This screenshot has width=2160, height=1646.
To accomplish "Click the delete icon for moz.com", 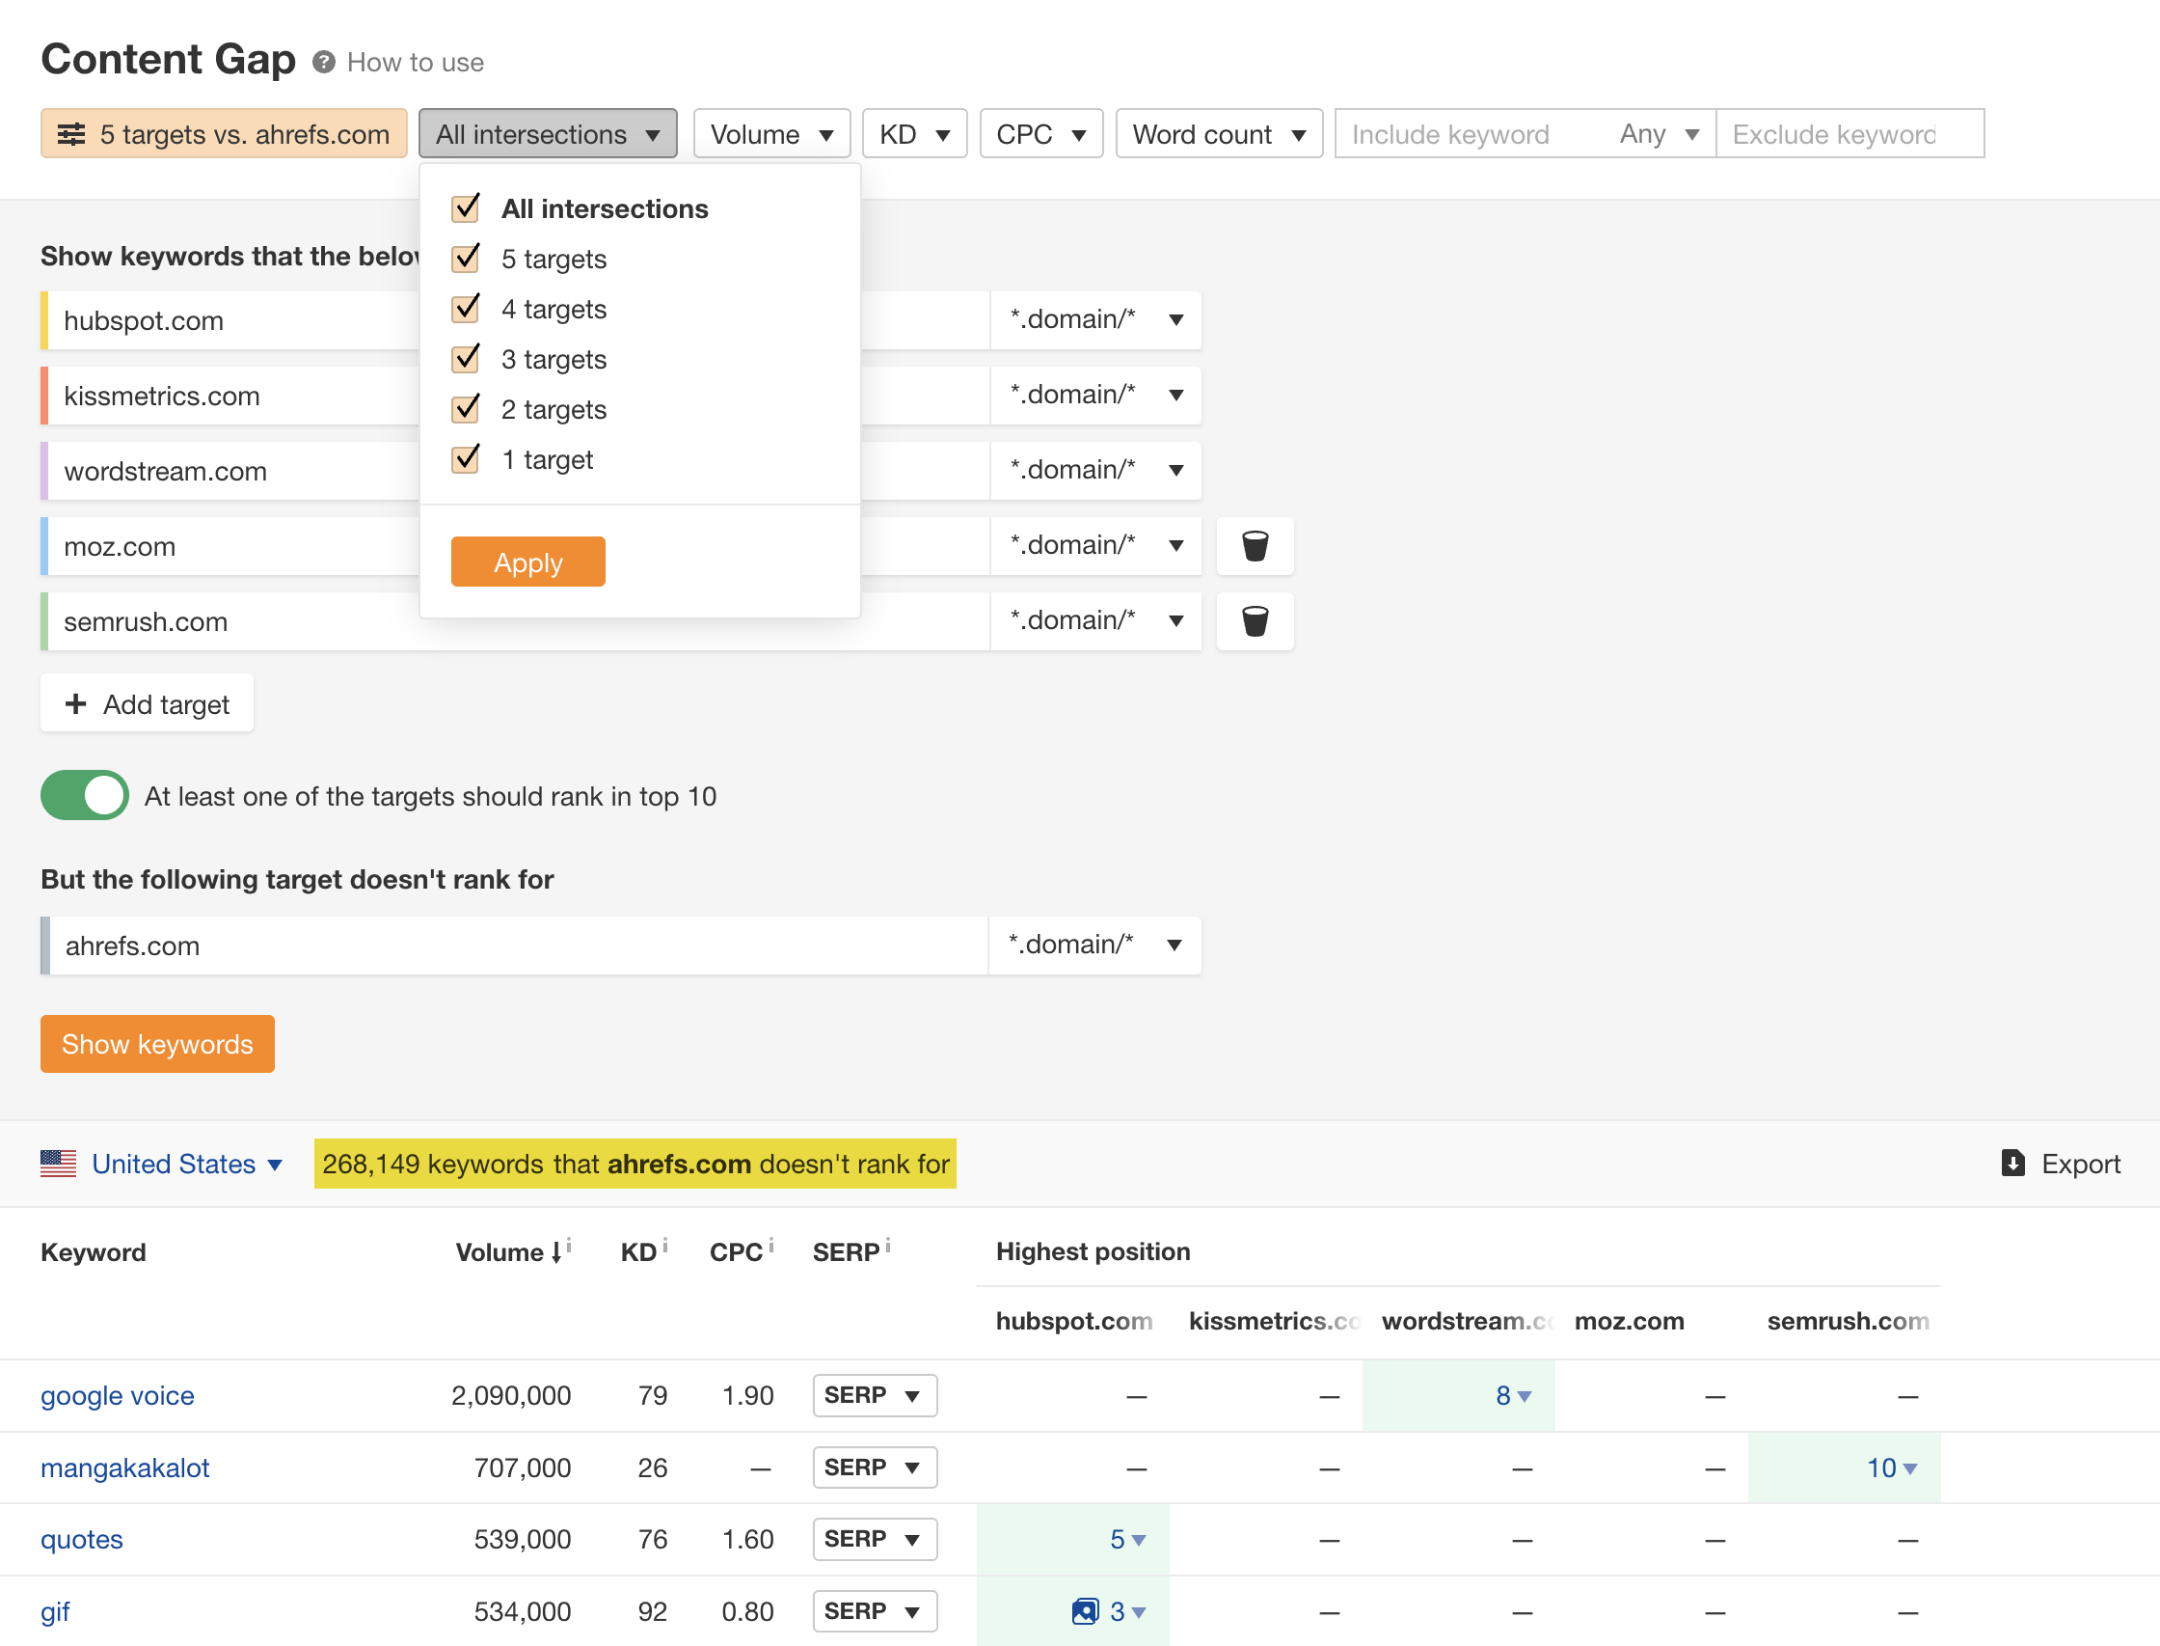I will point(1256,546).
